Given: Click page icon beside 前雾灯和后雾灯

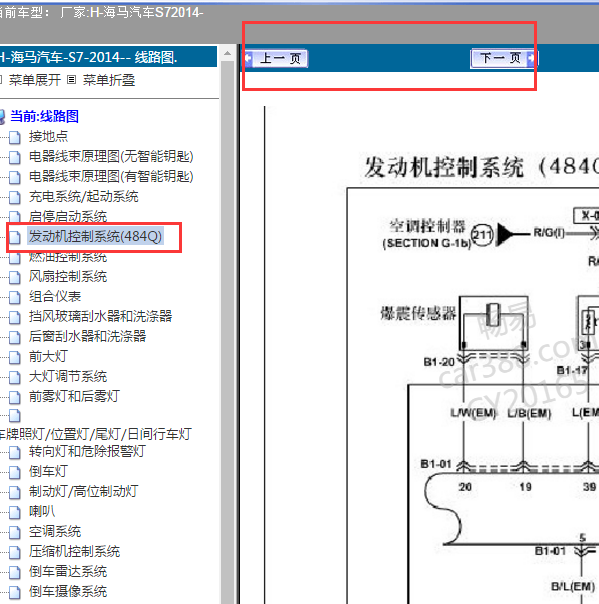Looking at the screenshot, I should coord(15,397).
